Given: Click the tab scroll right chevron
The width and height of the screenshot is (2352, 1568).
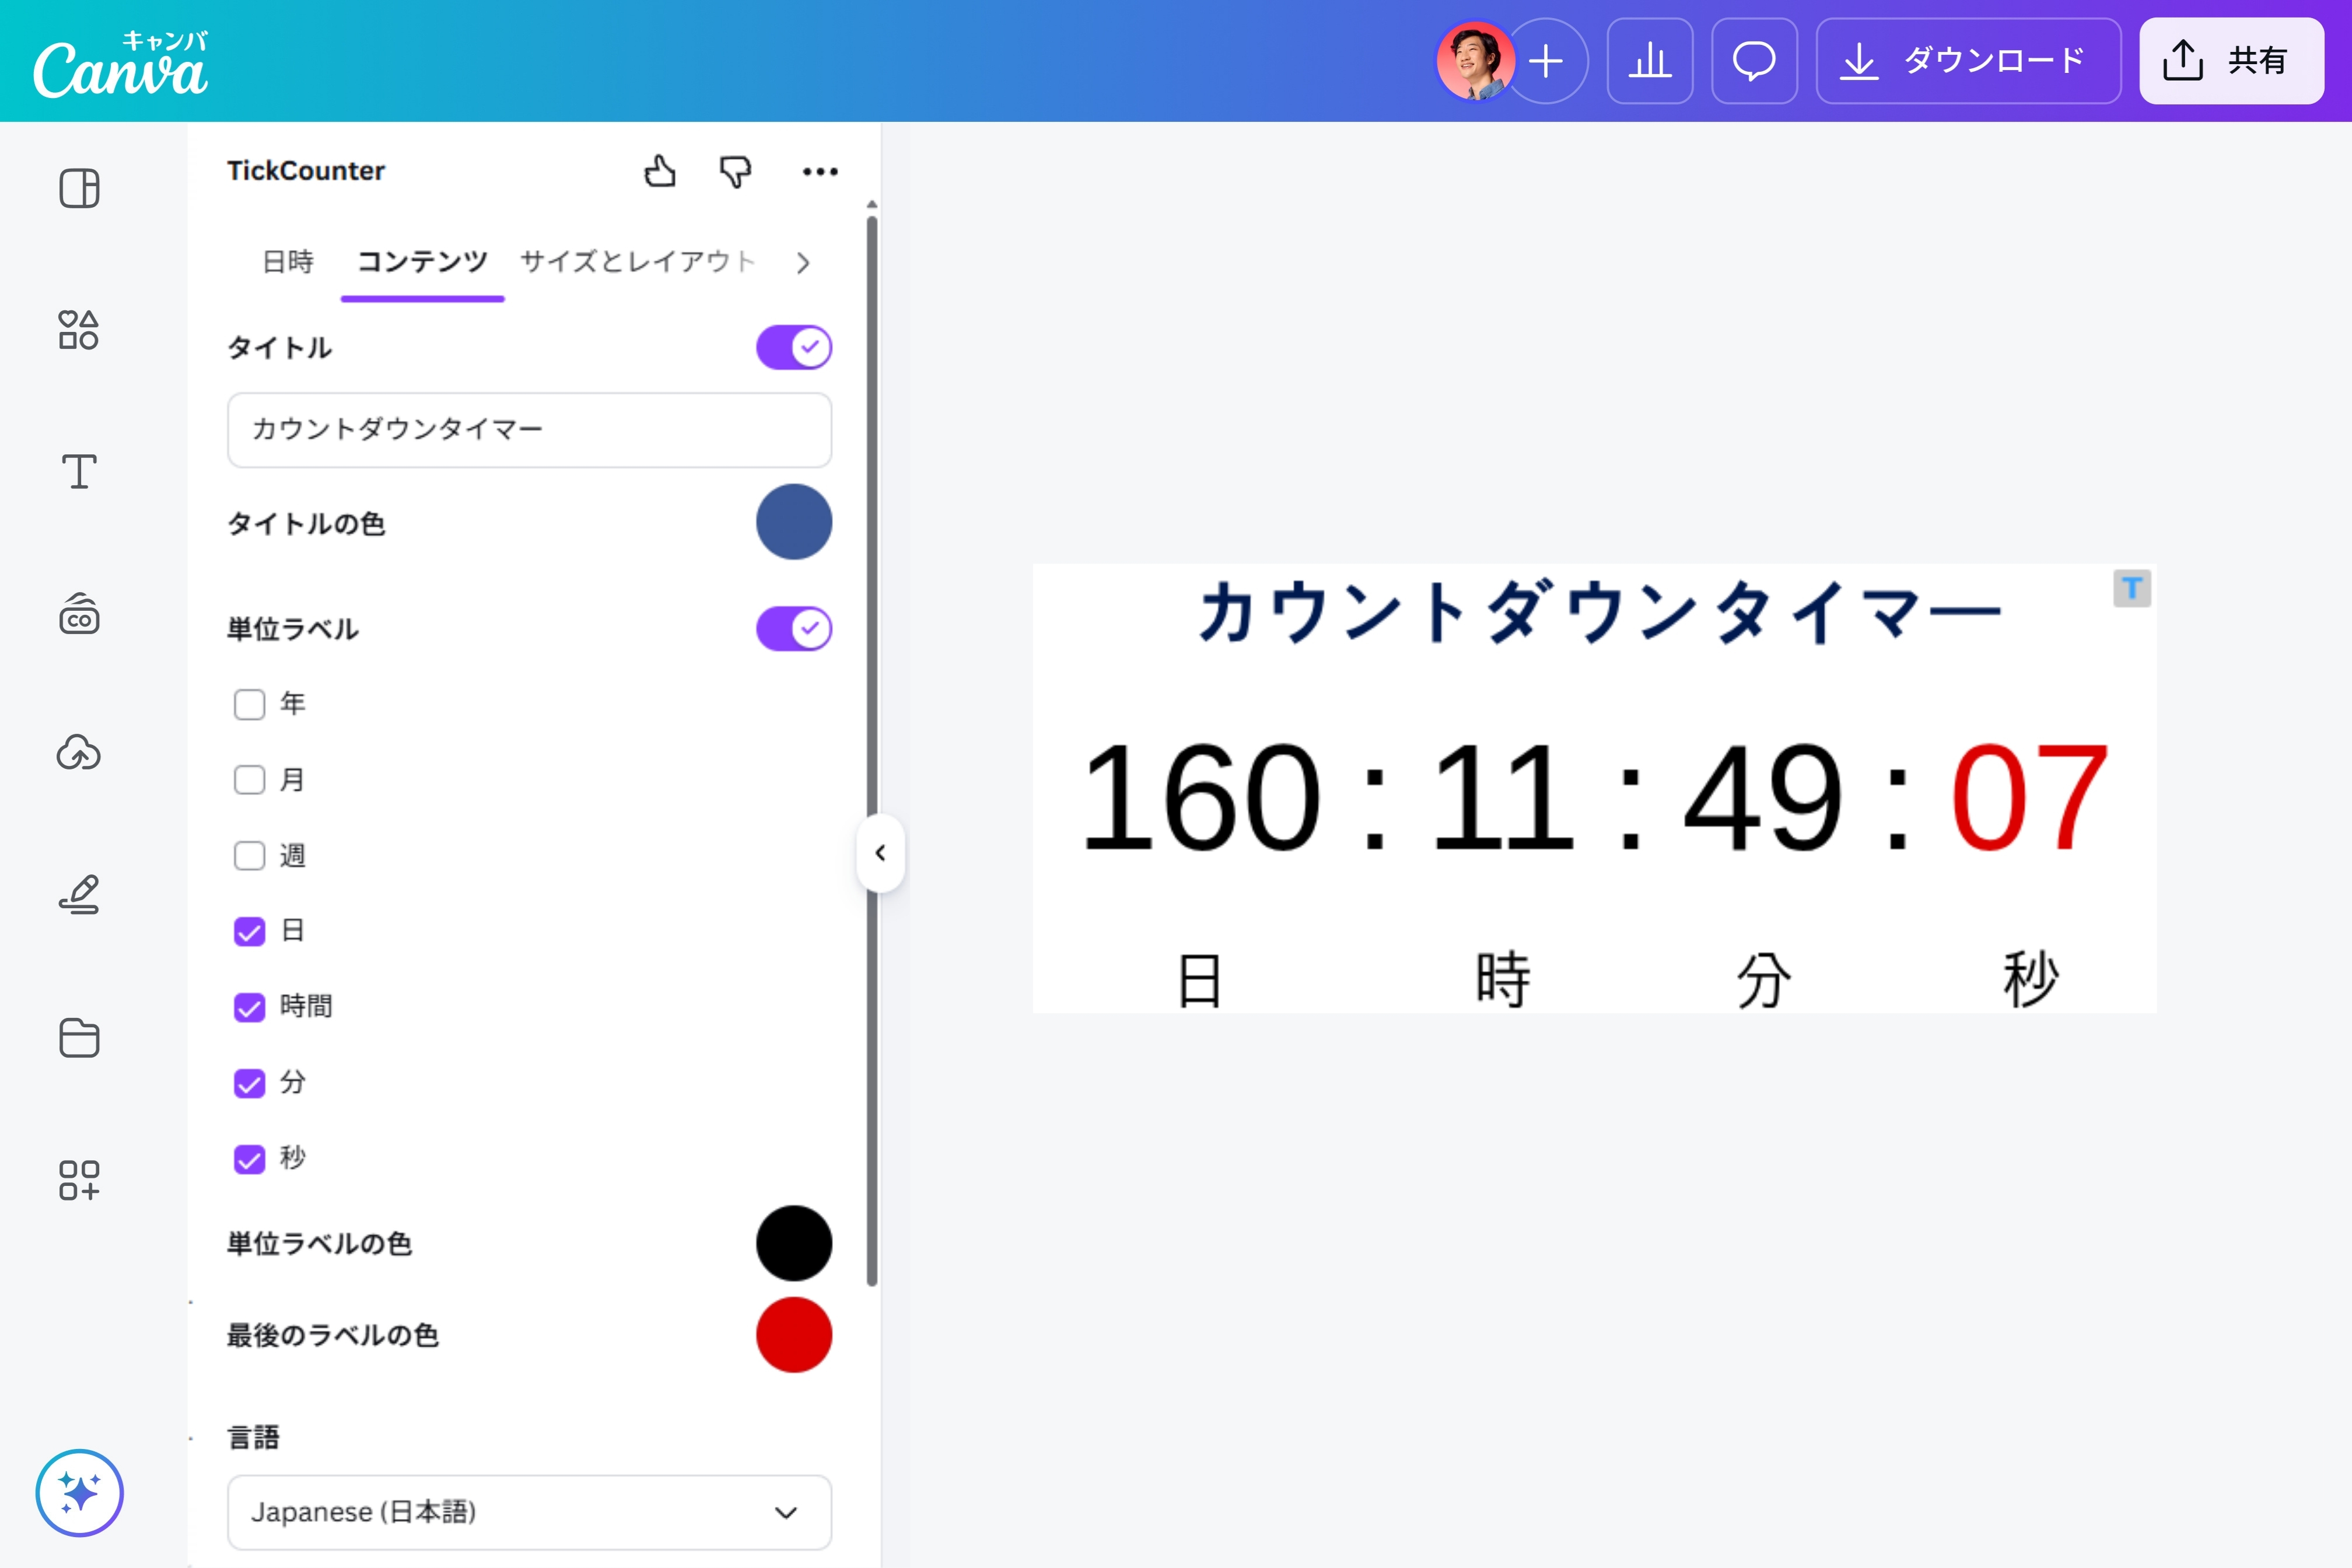Looking at the screenshot, I should pos(803,263).
